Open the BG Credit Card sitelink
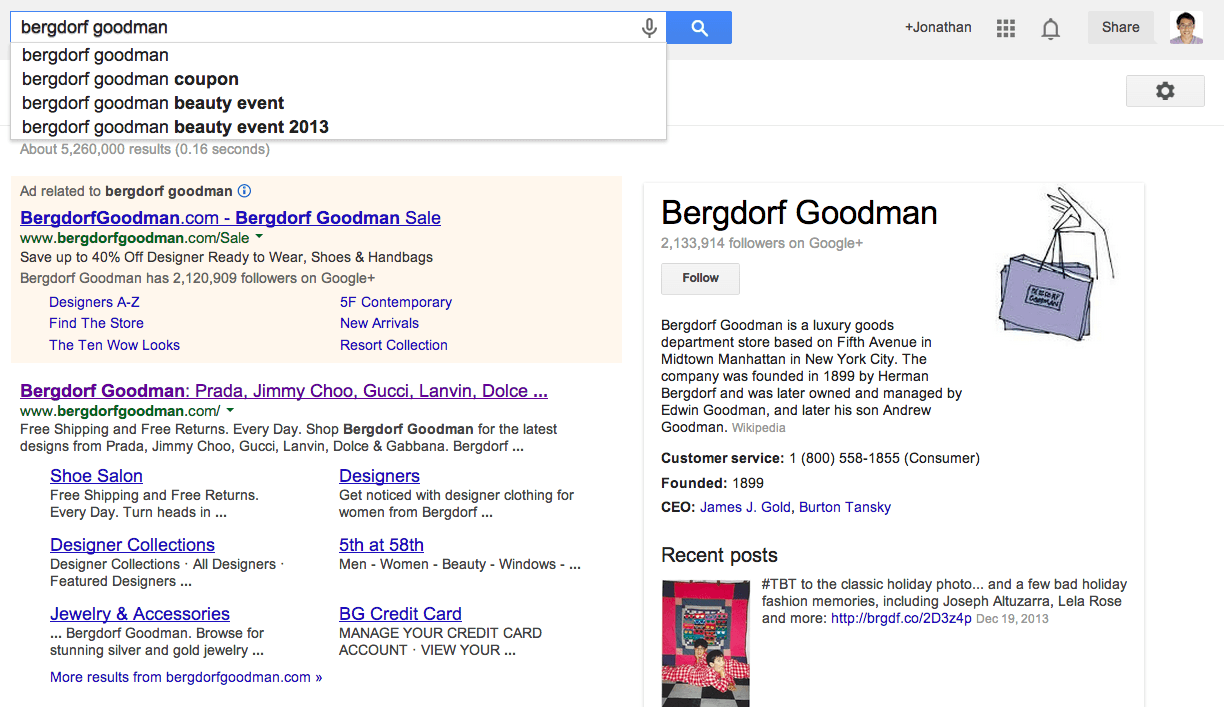 tap(400, 614)
